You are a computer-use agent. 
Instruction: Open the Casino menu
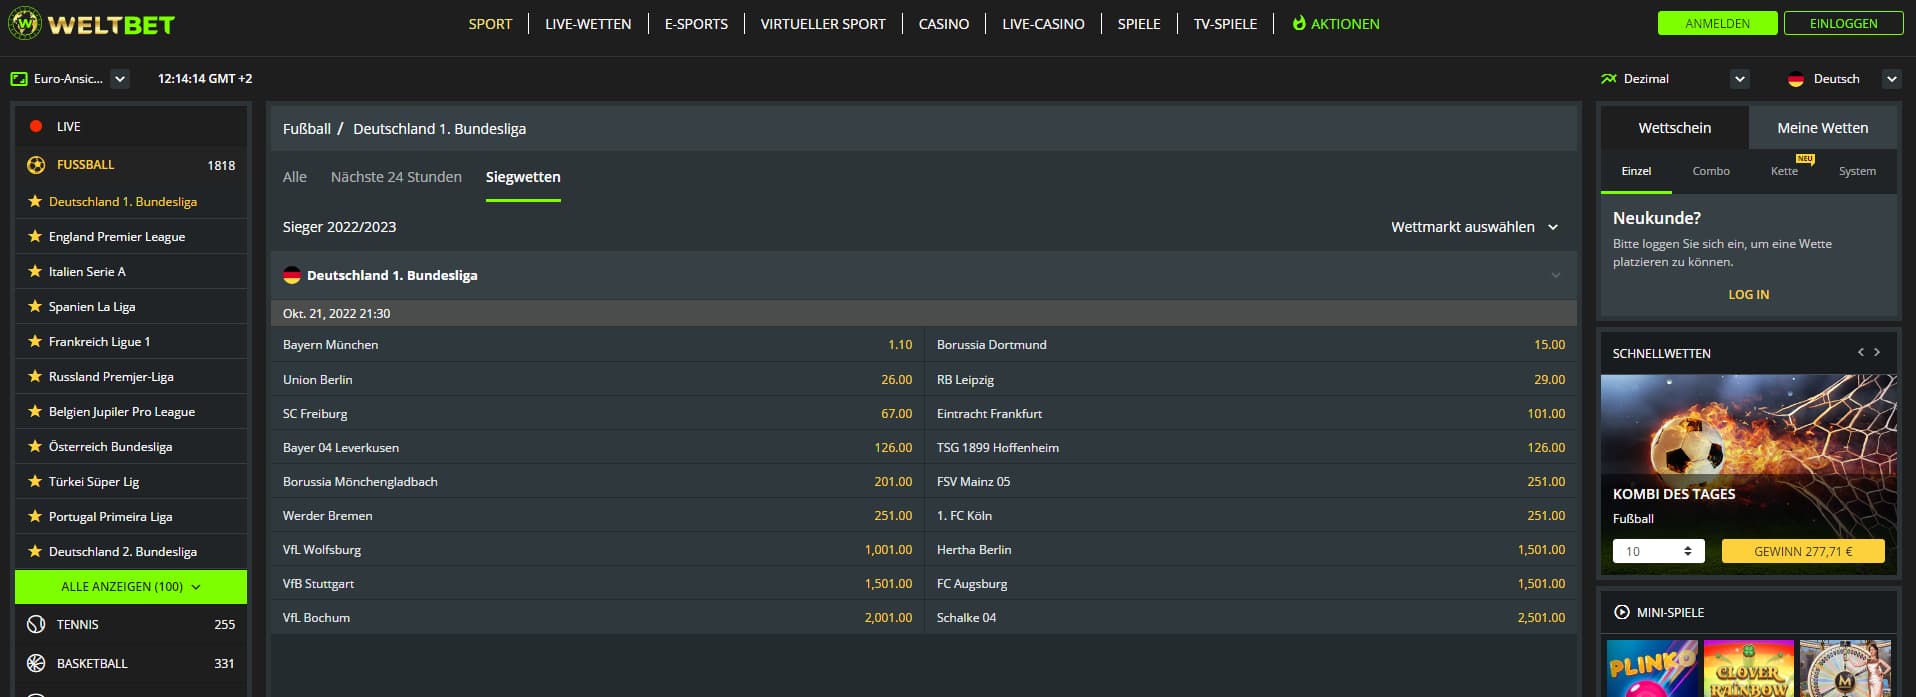pos(944,24)
